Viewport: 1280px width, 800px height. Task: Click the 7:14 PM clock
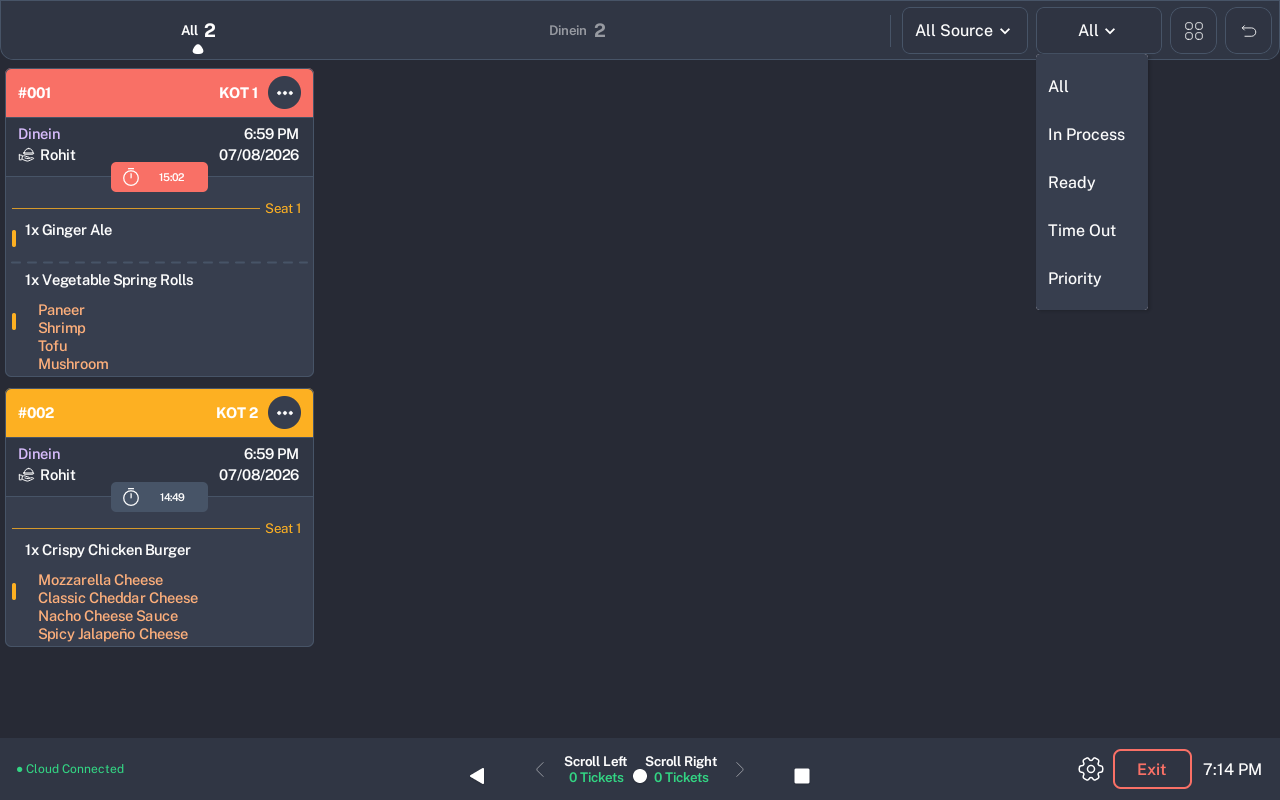(x=1232, y=769)
